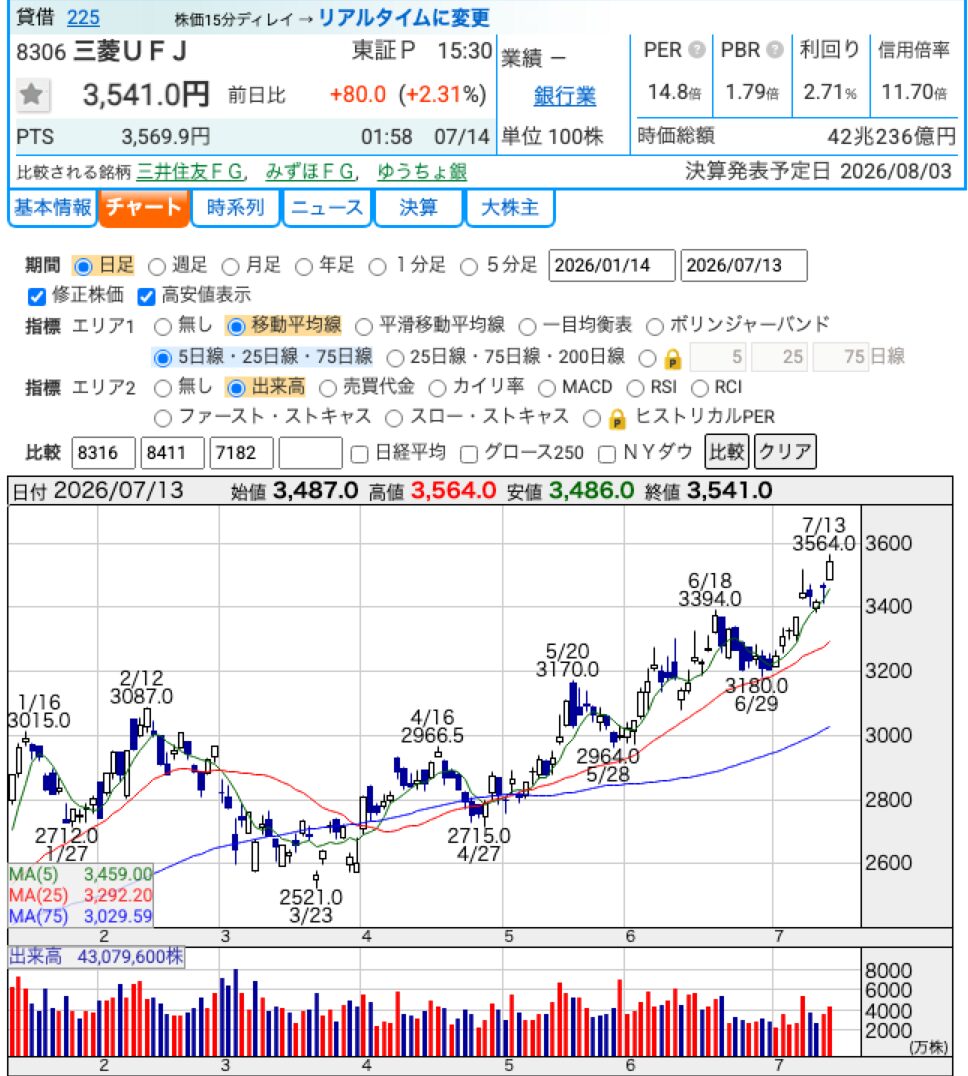Open the PER help question-mark icon
This screenshot has width=968, height=1076.
click(x=696, y=50)
